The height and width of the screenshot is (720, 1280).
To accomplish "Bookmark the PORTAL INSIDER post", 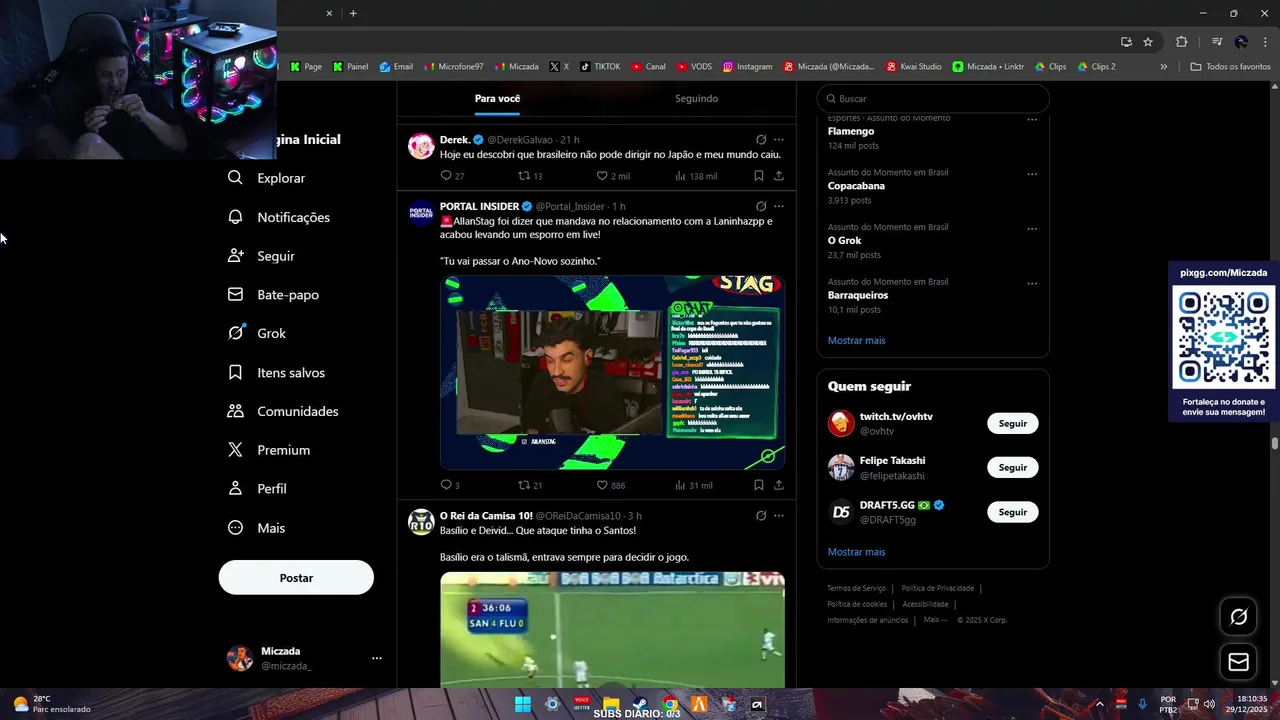I will (x=759, y=485).
